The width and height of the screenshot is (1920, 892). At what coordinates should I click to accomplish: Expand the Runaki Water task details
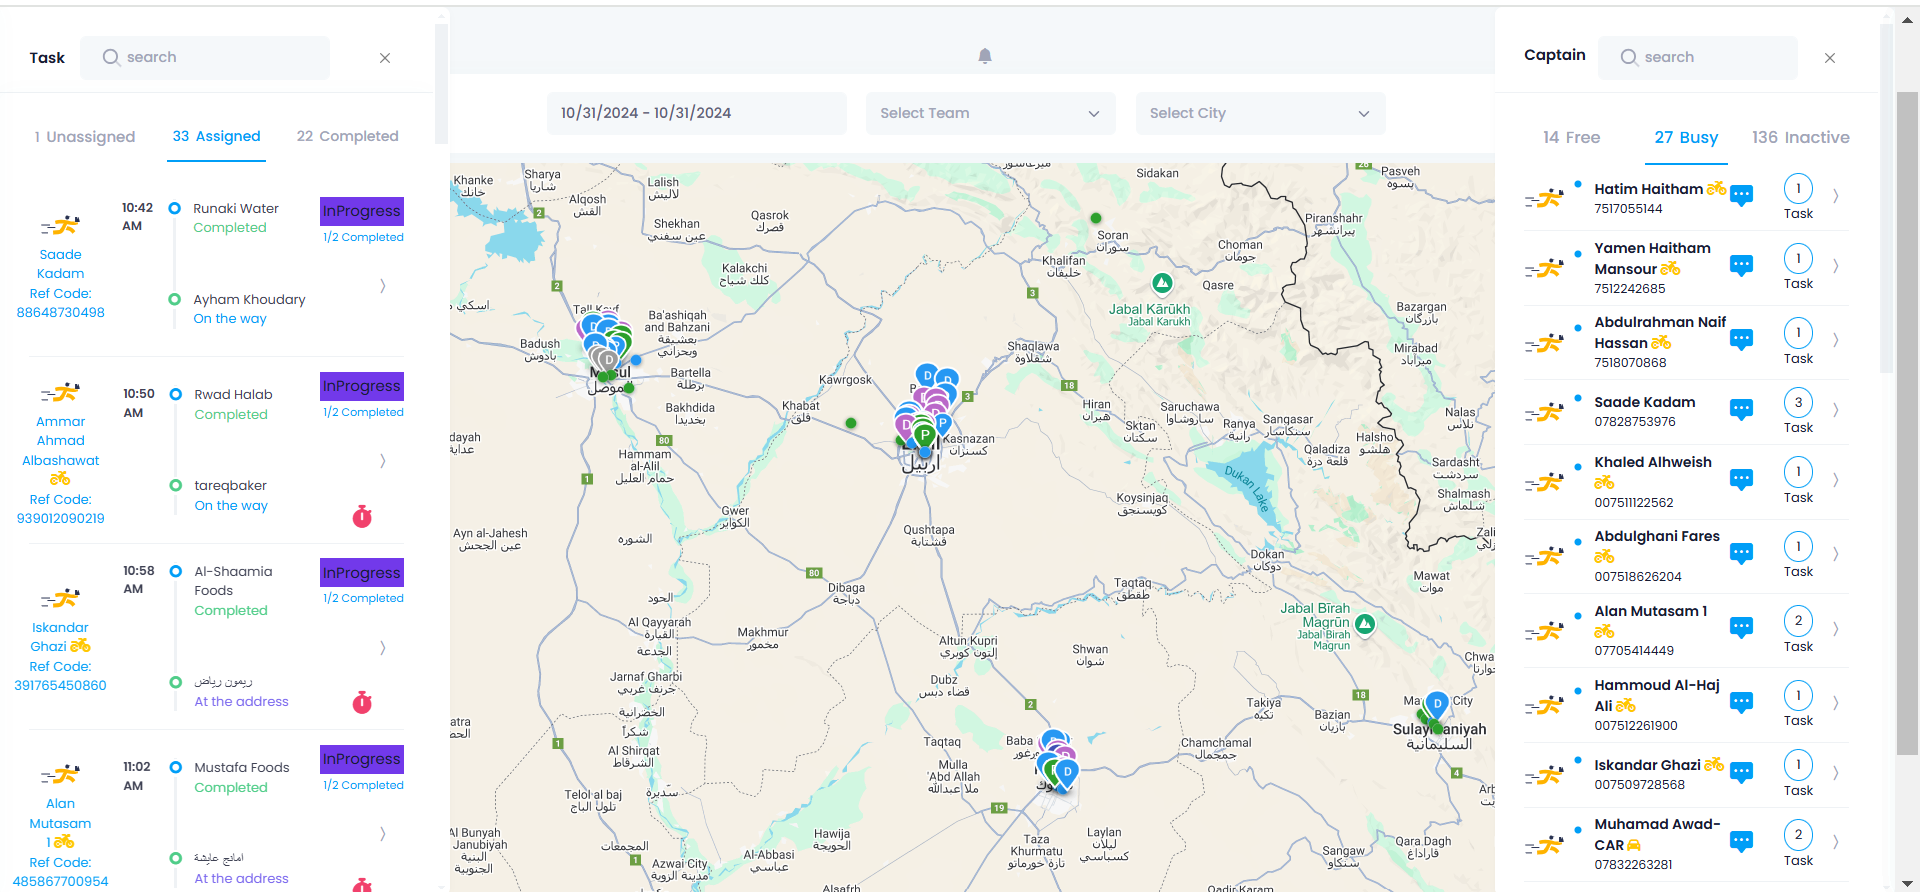(x=383, y=286)
